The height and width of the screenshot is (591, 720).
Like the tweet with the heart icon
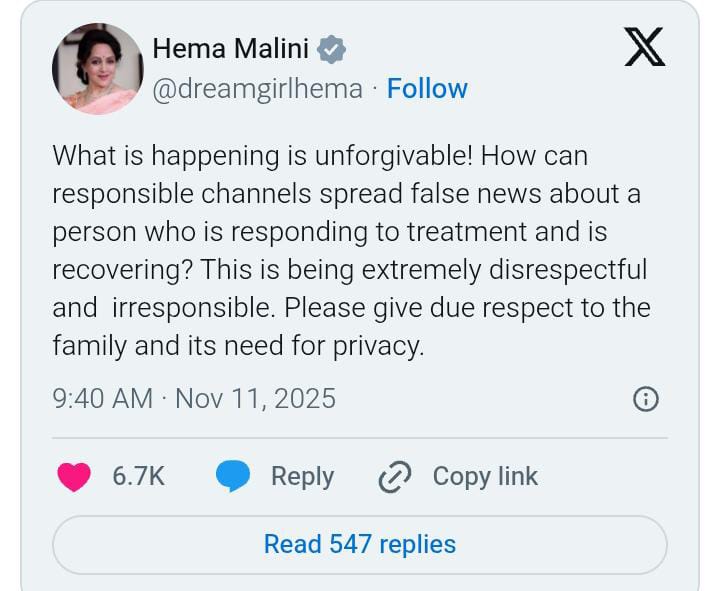(x=74, y=477)
